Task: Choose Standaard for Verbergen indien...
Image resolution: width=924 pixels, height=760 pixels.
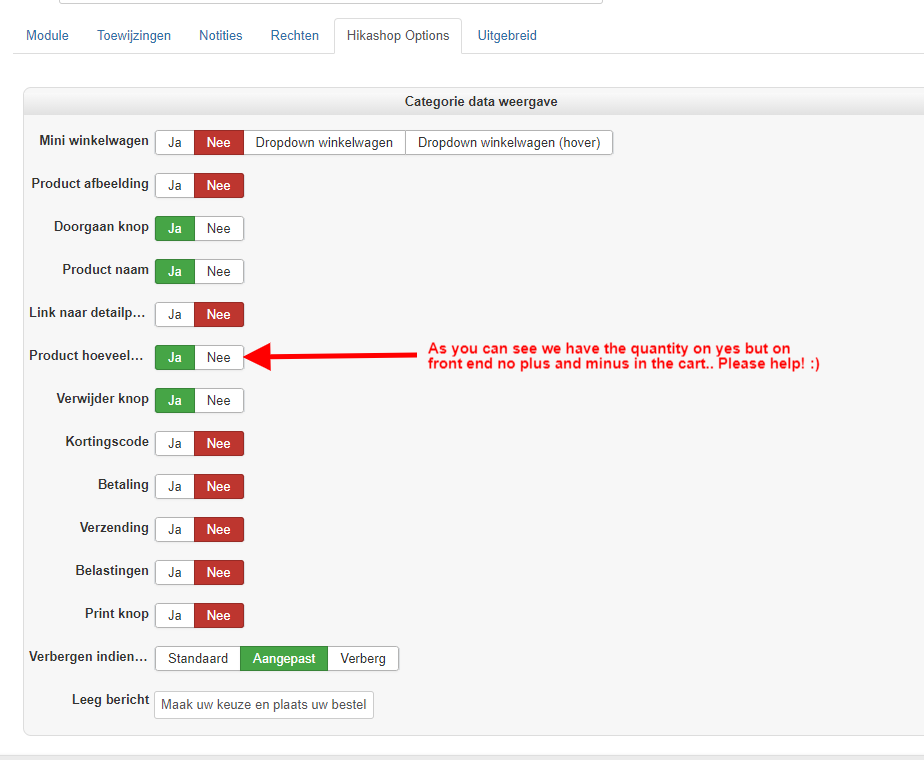Action: (x=198, y=659)
